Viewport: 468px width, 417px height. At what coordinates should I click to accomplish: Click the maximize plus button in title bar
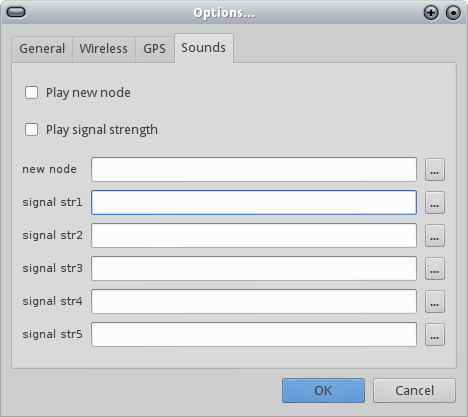point(431,13)
